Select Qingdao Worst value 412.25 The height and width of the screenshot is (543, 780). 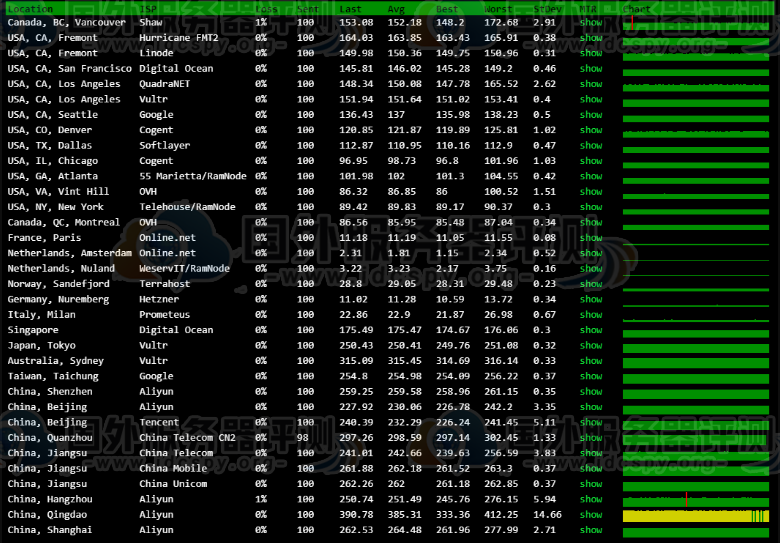(x=501, y=515)
